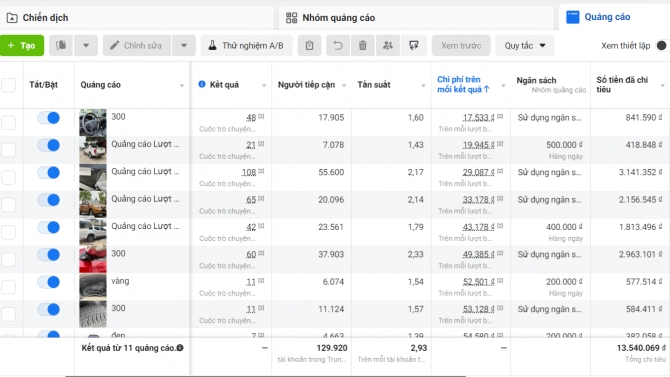Click the Quảng cáo blue tab icon
The width and height of the screenshot is (670, 377).
click(573, 17)
